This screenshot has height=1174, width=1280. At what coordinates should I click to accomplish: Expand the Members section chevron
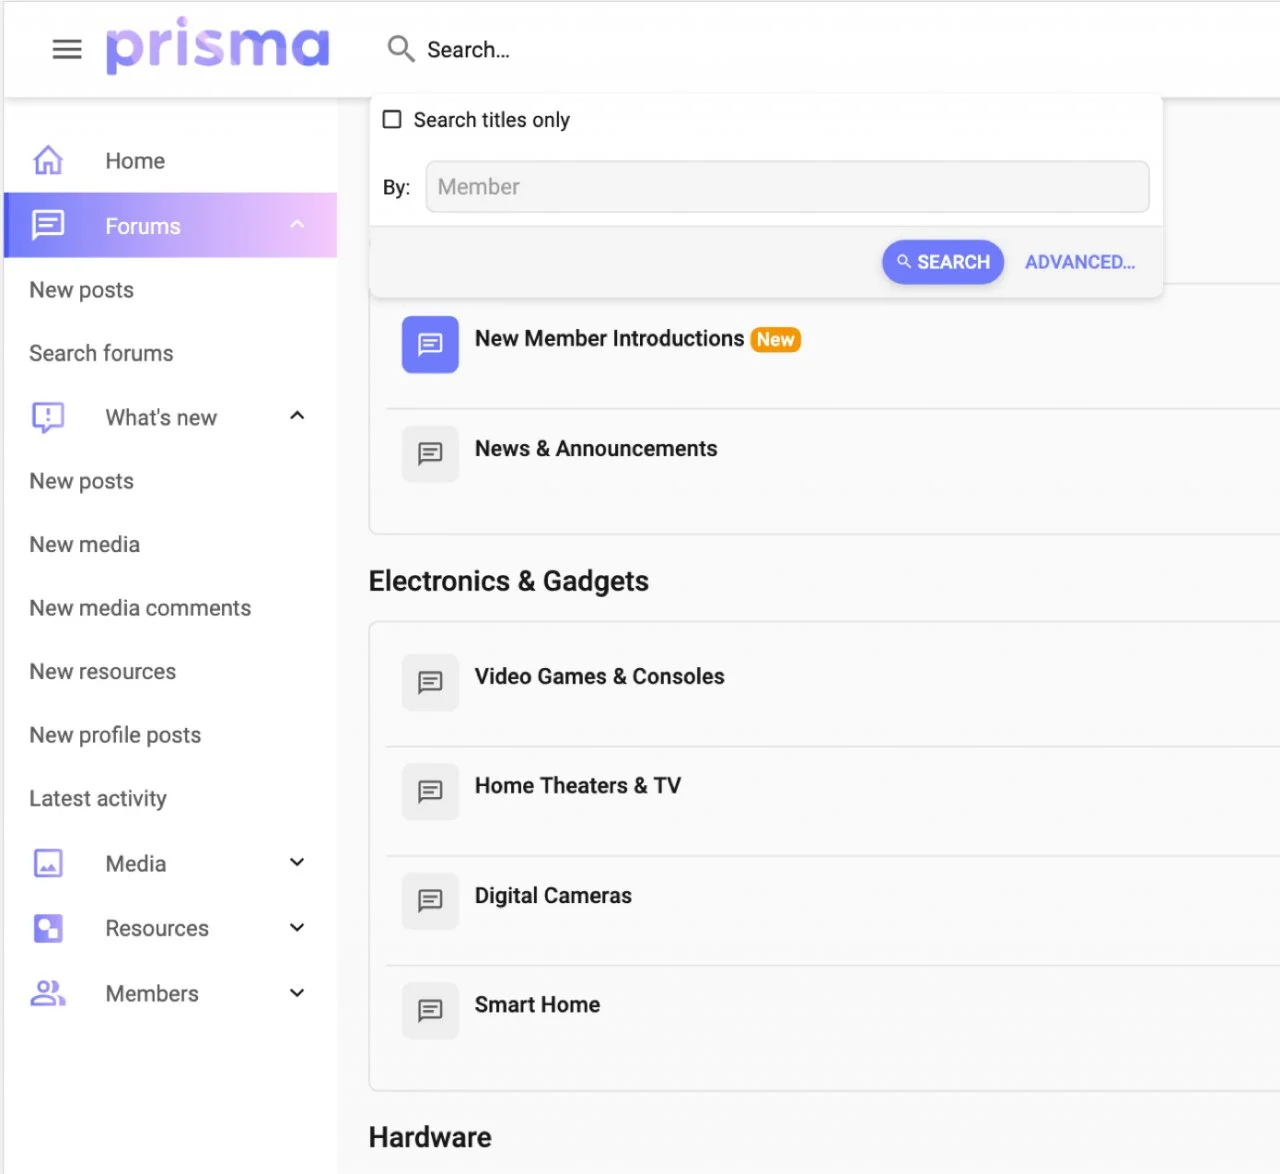(x=297, y=993)
